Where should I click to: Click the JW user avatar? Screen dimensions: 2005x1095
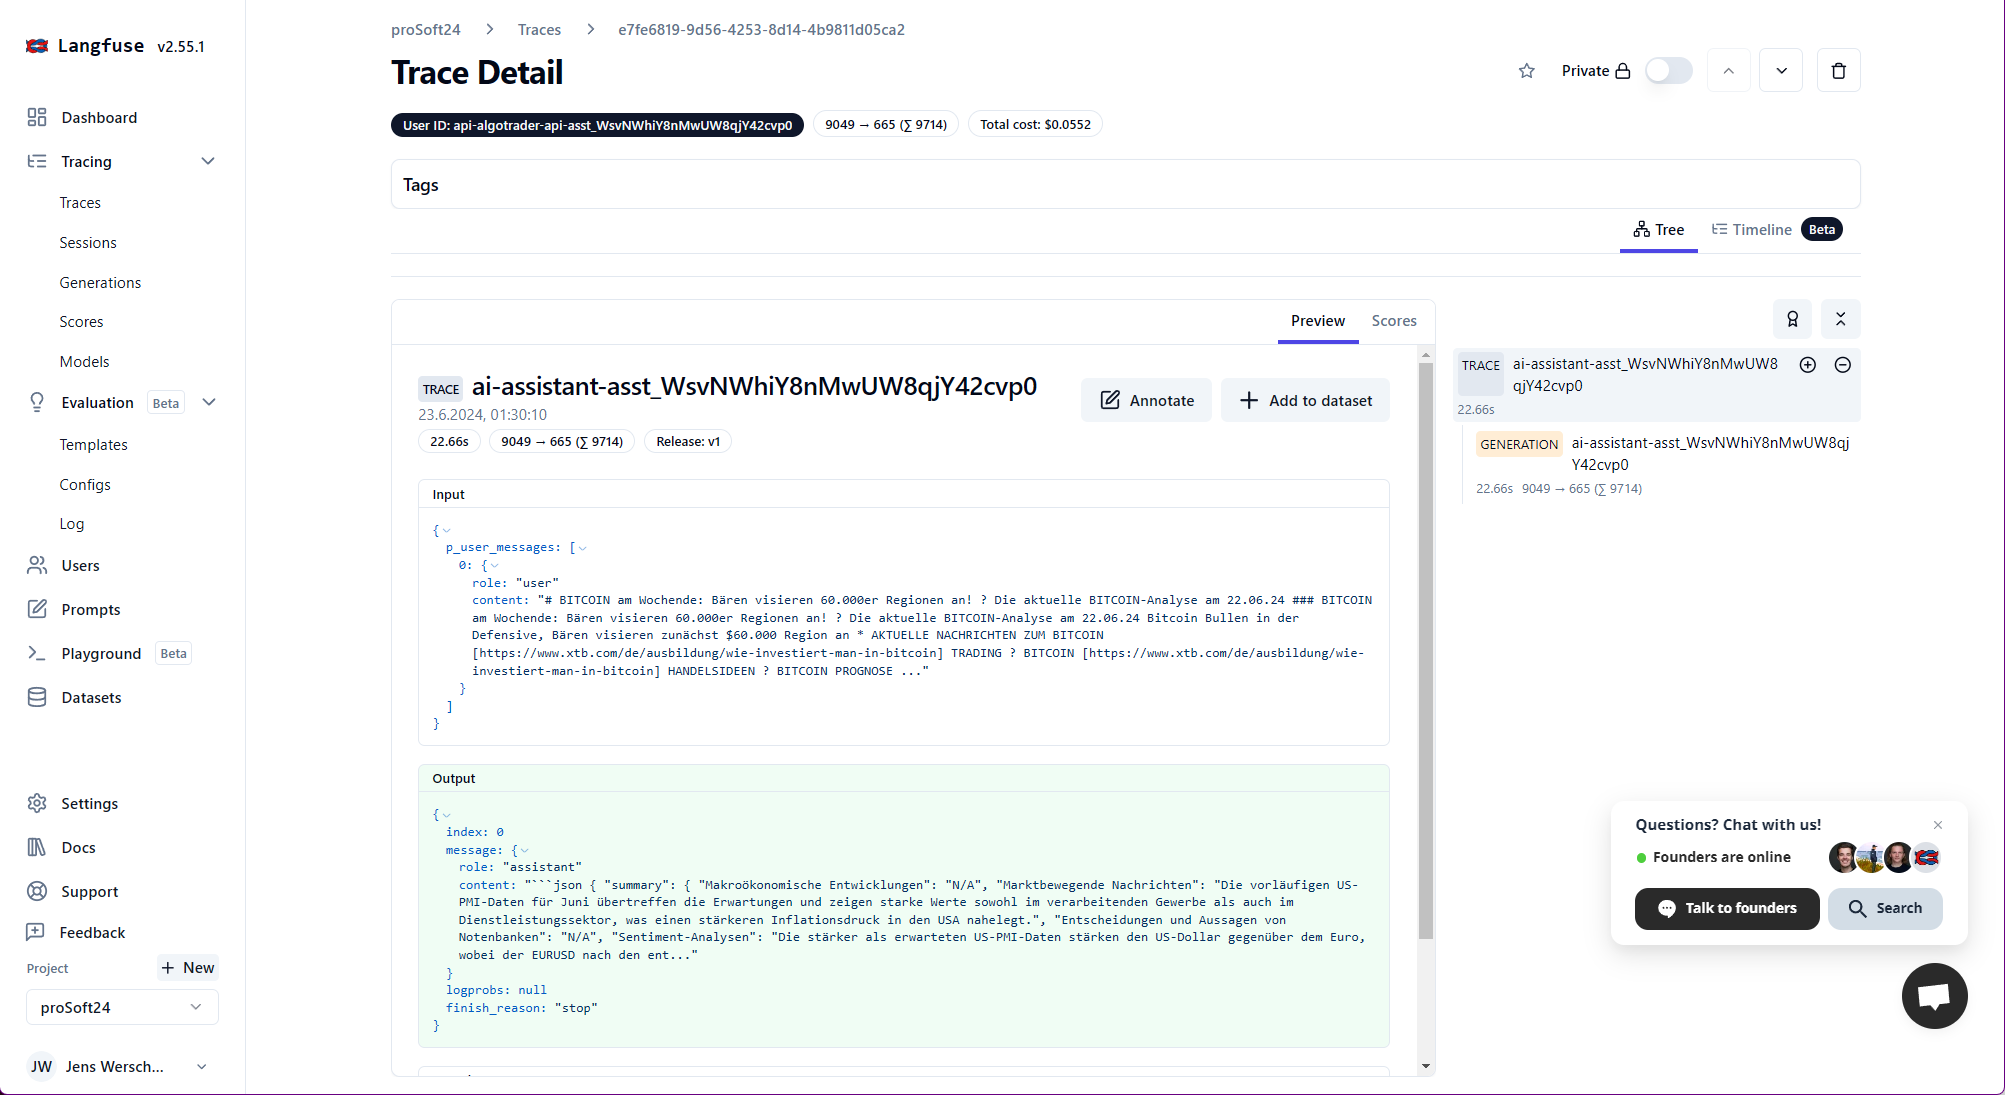41,1066
